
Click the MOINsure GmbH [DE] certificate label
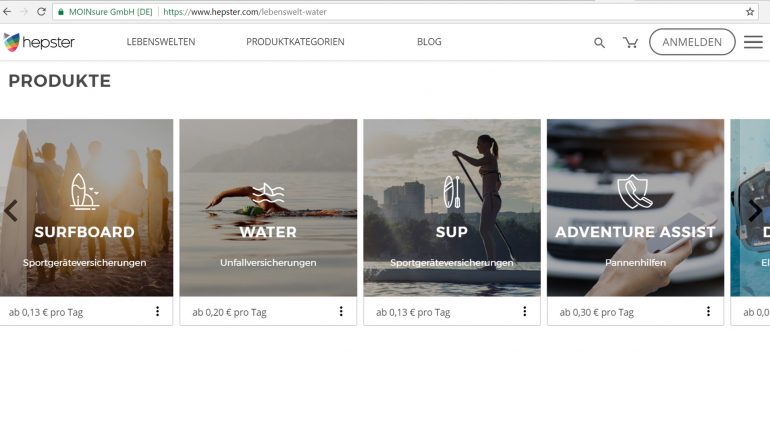(x=110, y=12)
